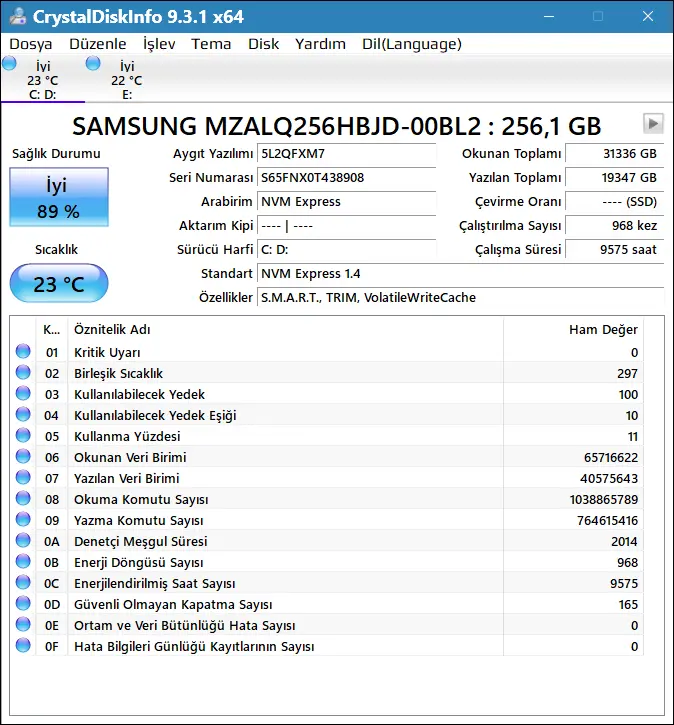Click the status orb for Birleşik Sıcaklık
The height and width of the screenshot is (725, 674).
(x=23, y=372)
